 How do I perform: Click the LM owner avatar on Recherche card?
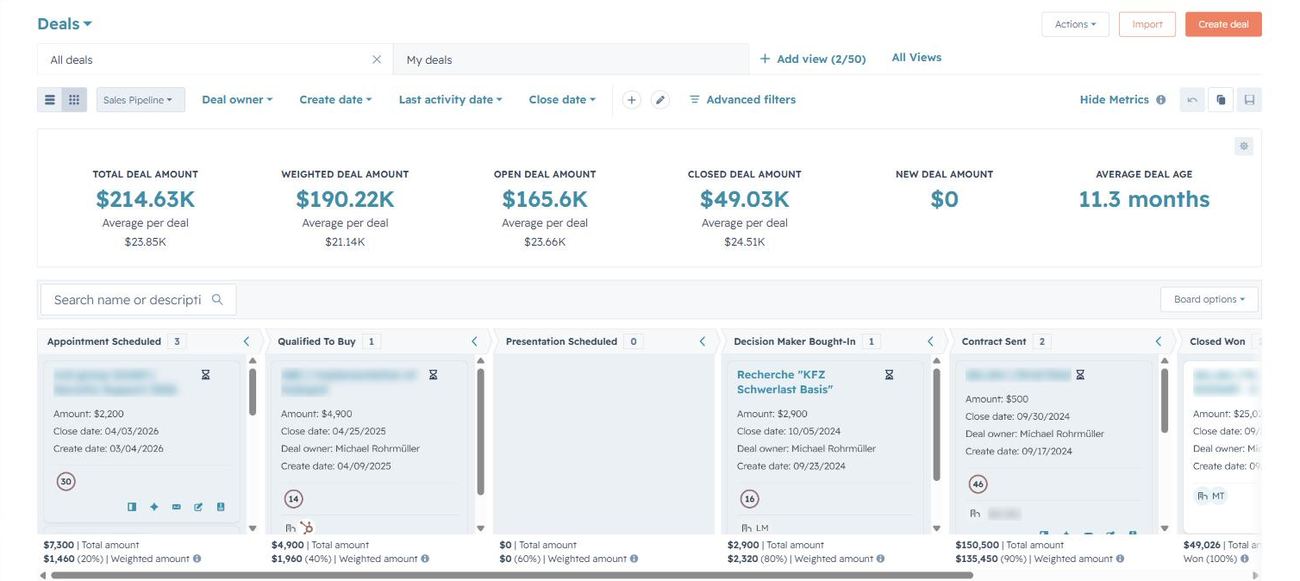coord(762,528)
